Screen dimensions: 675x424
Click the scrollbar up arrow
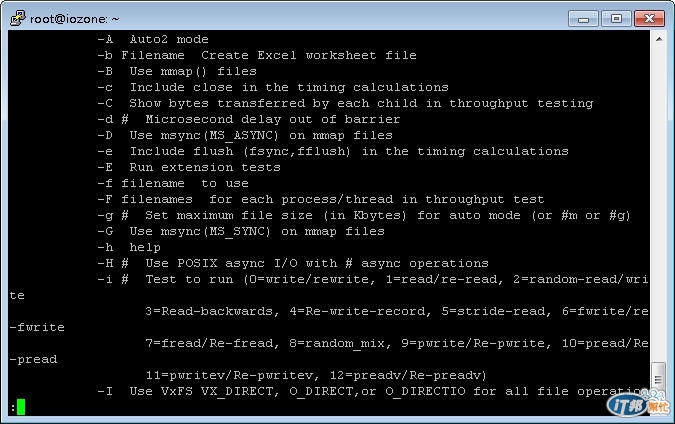[659, 39]
